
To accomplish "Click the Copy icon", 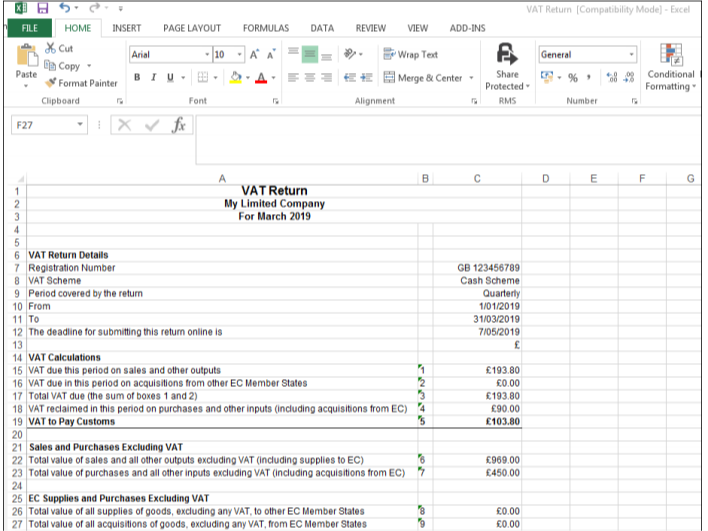I will [50, 65].
